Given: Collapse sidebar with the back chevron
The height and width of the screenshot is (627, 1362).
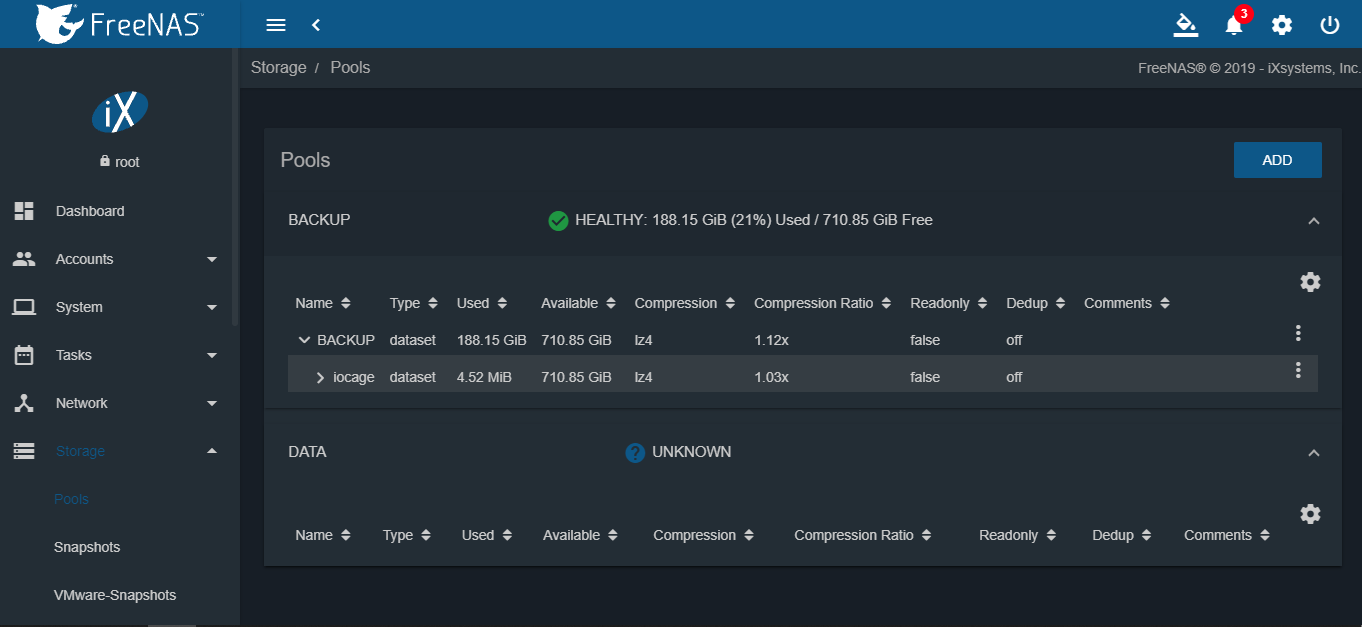Looking at the screenshot, I should [316, 25].
